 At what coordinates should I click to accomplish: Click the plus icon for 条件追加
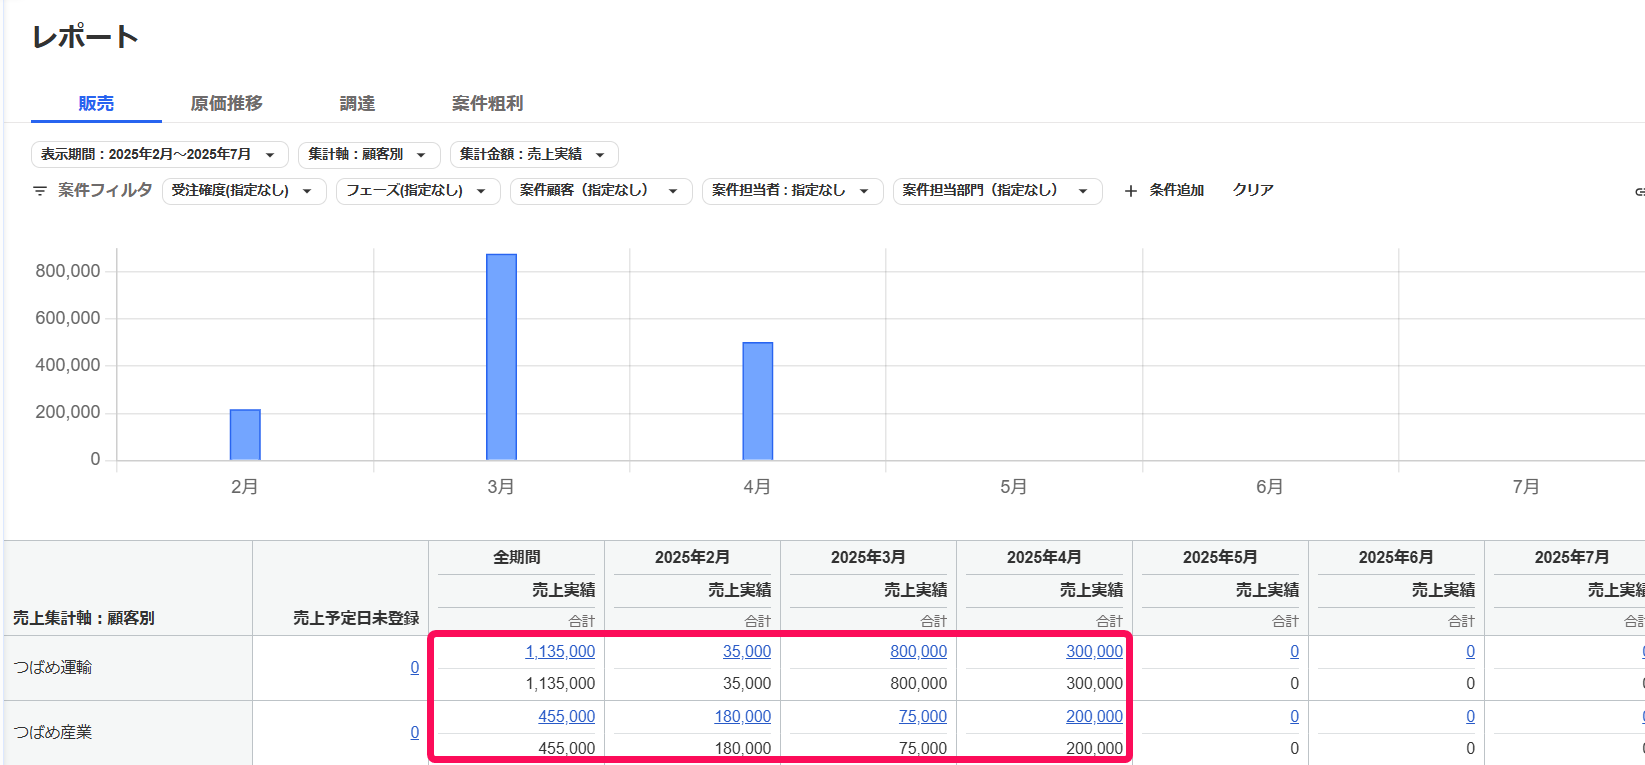(x=1131, y=190)
